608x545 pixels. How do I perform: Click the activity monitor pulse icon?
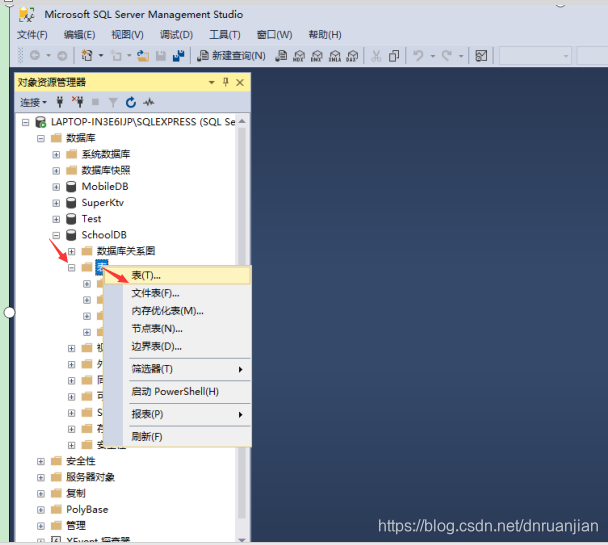tap(149, 102)
